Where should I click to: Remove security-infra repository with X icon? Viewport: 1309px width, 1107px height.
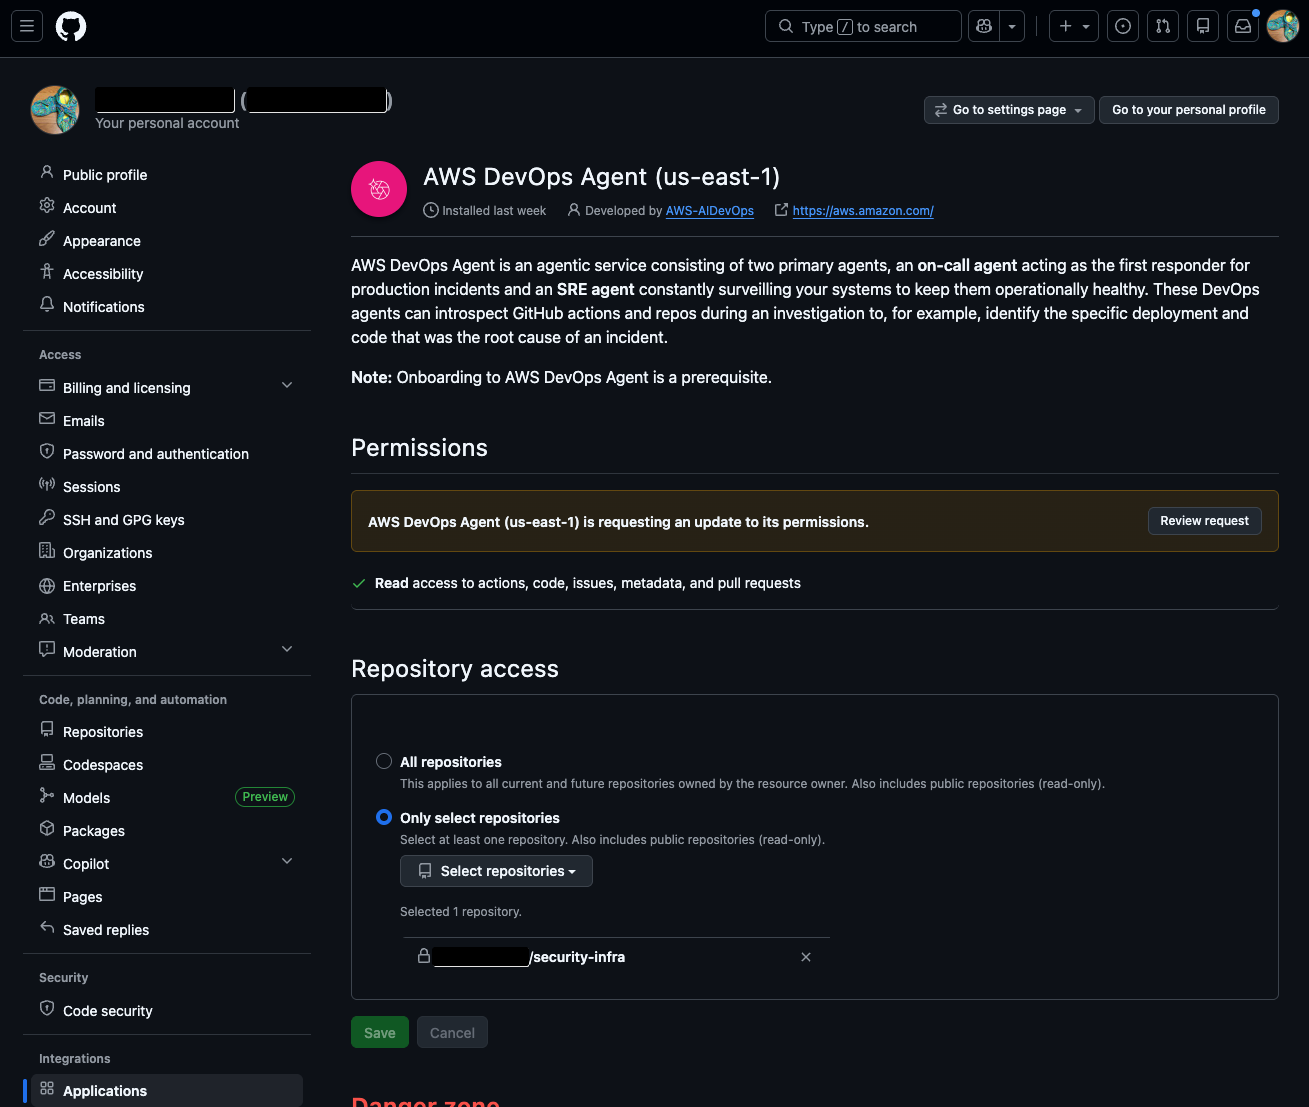pos(806,957)
